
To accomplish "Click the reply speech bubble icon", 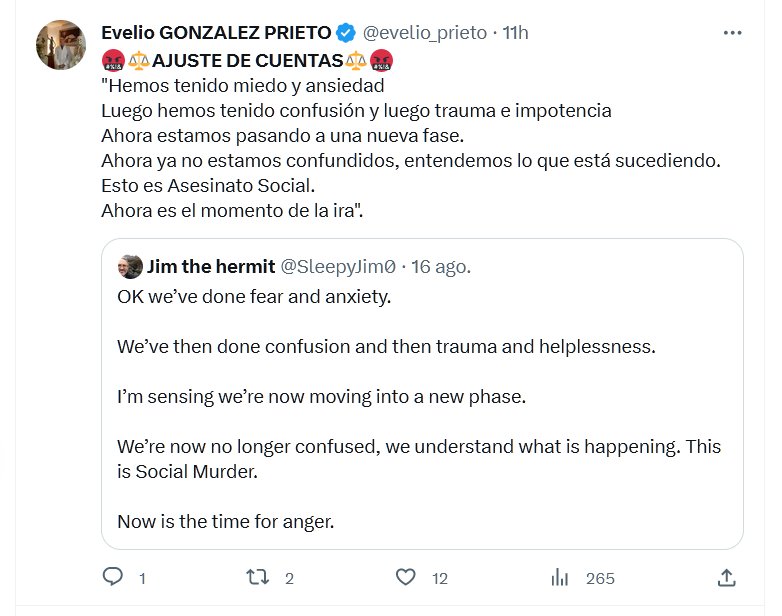I will 113,577.
